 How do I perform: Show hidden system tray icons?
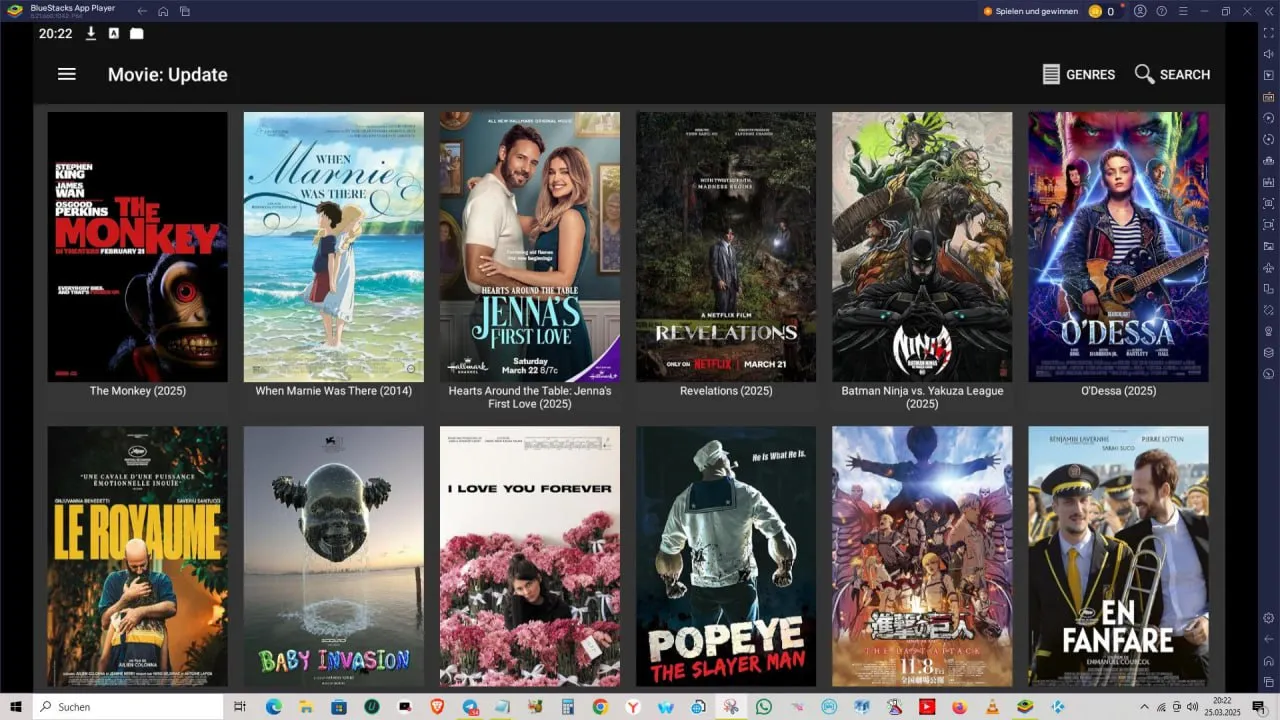pyautogui.click(x=1144, y=707)
